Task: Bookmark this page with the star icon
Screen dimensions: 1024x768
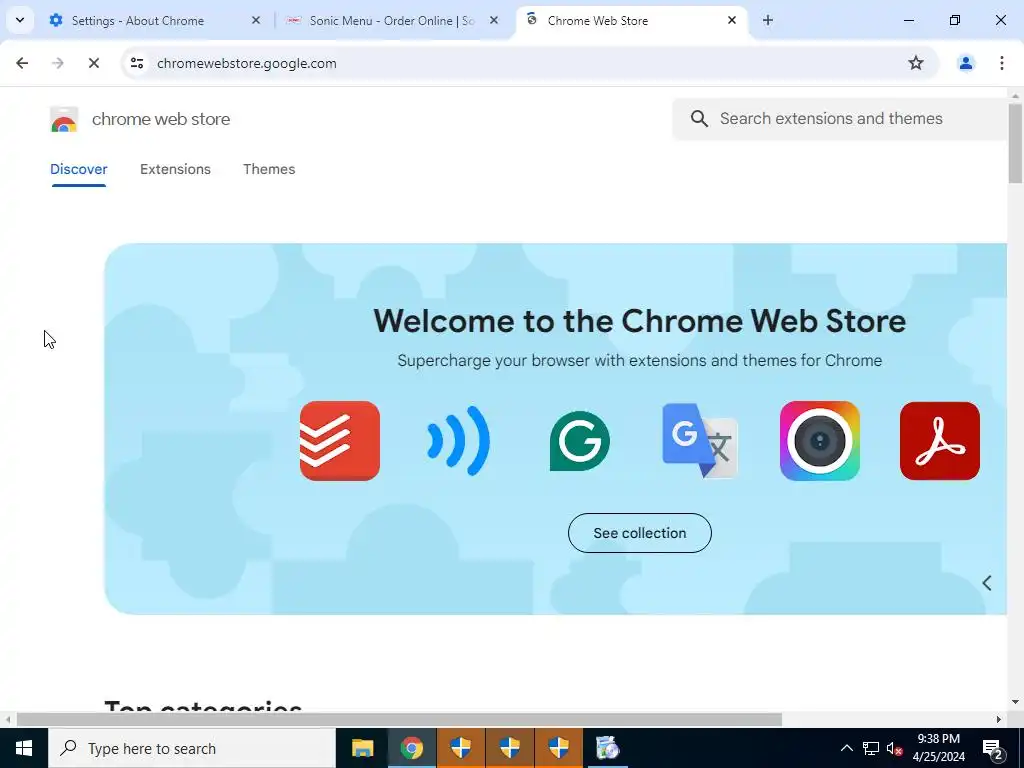Action: point(916,63)
